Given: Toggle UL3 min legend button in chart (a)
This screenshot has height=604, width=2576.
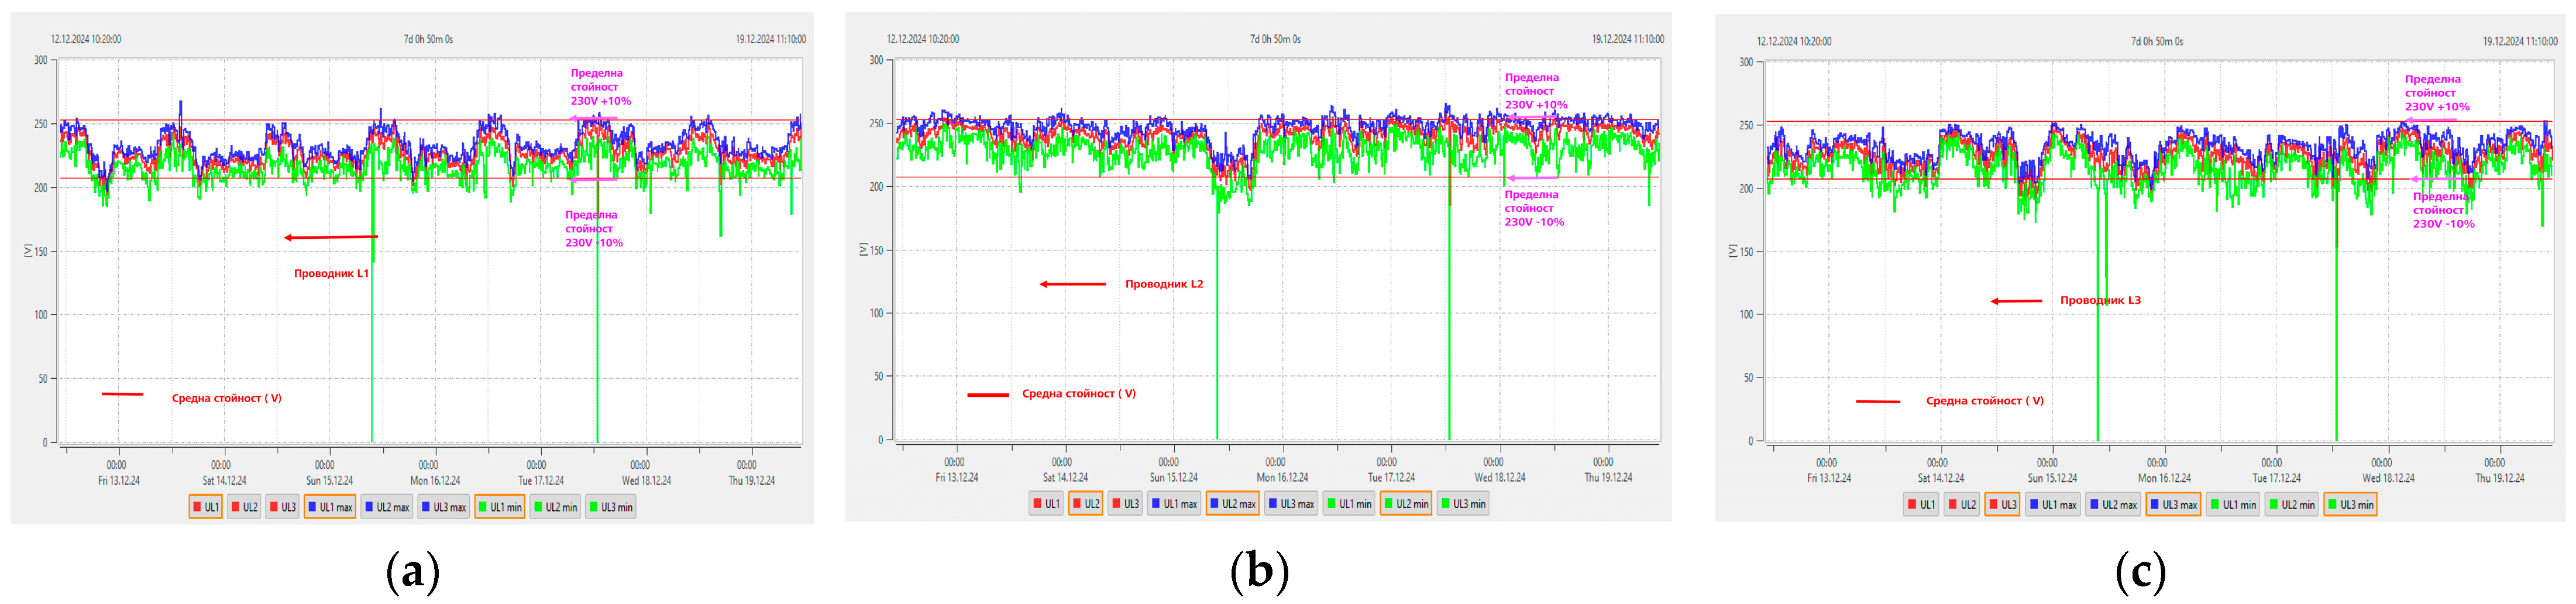Looking at the screenshot, I should pos(610,507).
